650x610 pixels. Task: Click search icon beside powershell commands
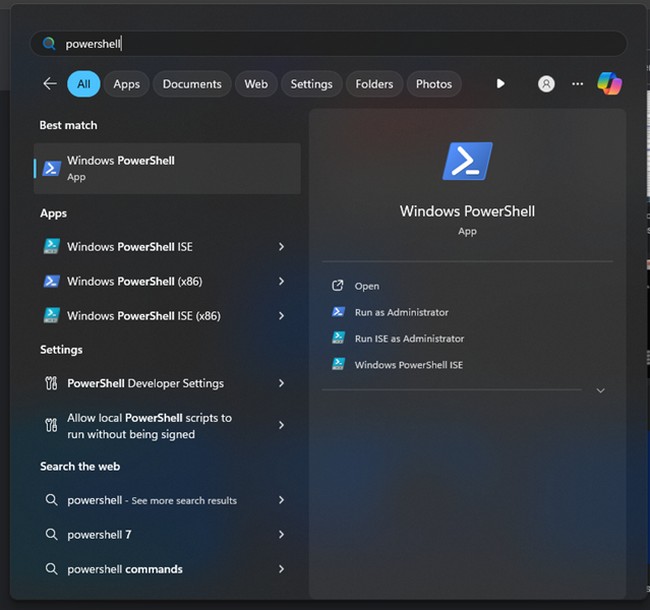51,569
